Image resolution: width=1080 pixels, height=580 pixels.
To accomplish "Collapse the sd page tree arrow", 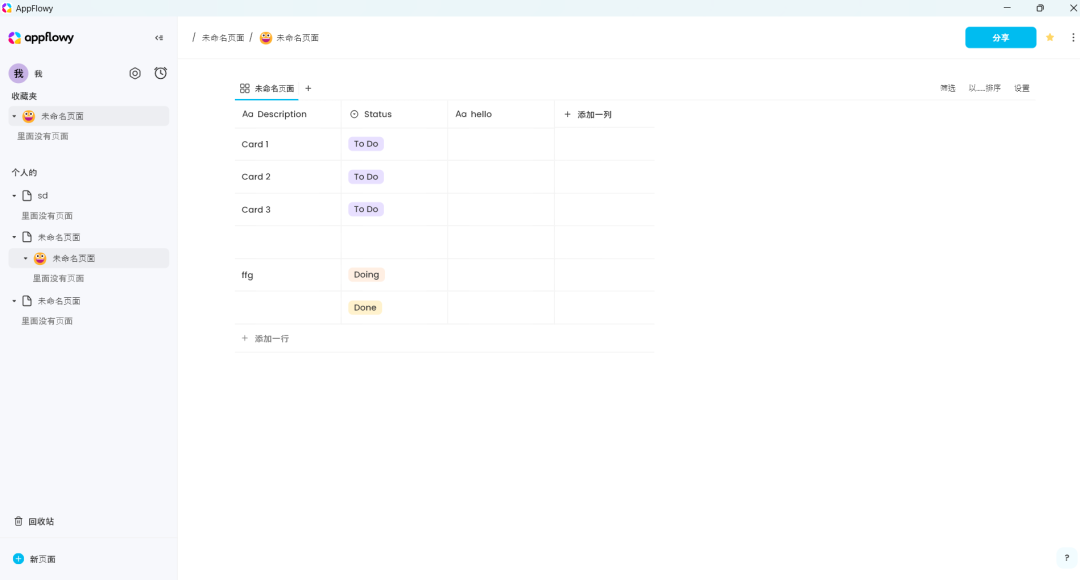I will pos(14,196).
